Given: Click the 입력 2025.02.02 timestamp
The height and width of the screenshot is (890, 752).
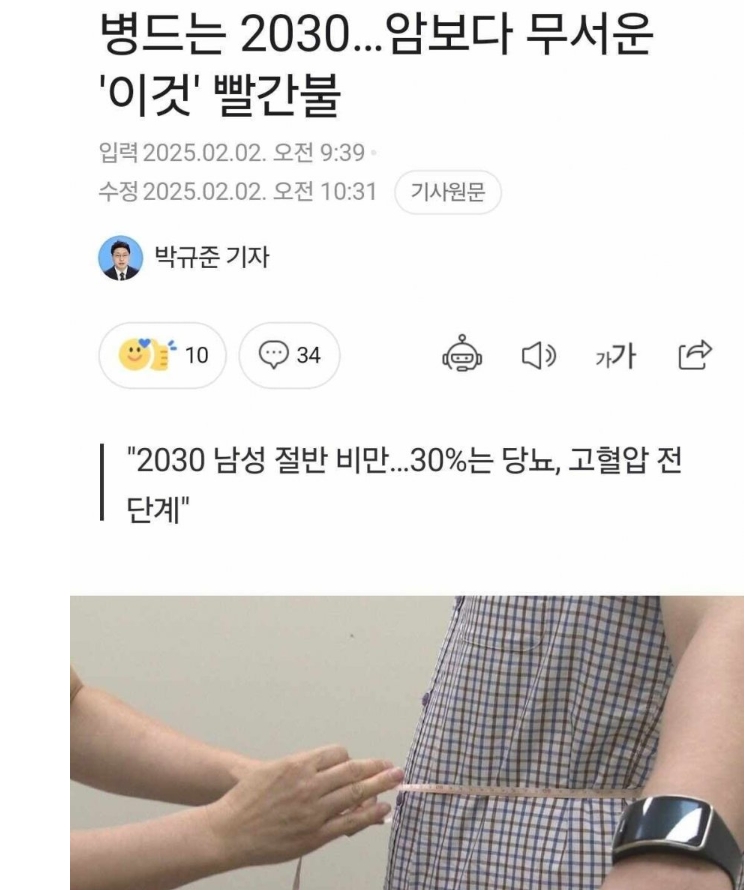Looking at the screenshot, I should (x=232, y=153).
